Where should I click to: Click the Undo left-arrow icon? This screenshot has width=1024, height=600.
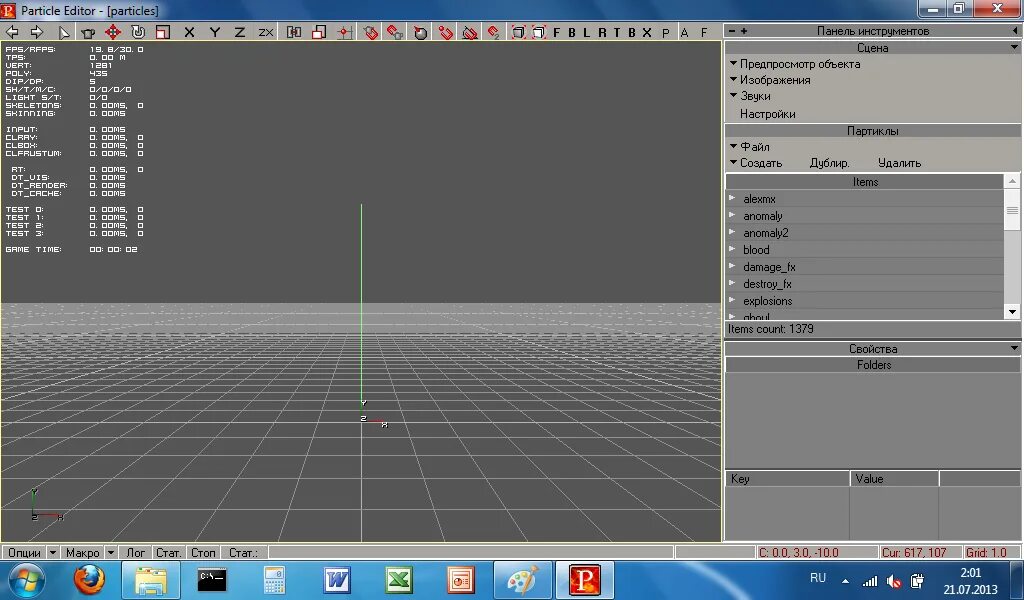(x=12, y=32)
